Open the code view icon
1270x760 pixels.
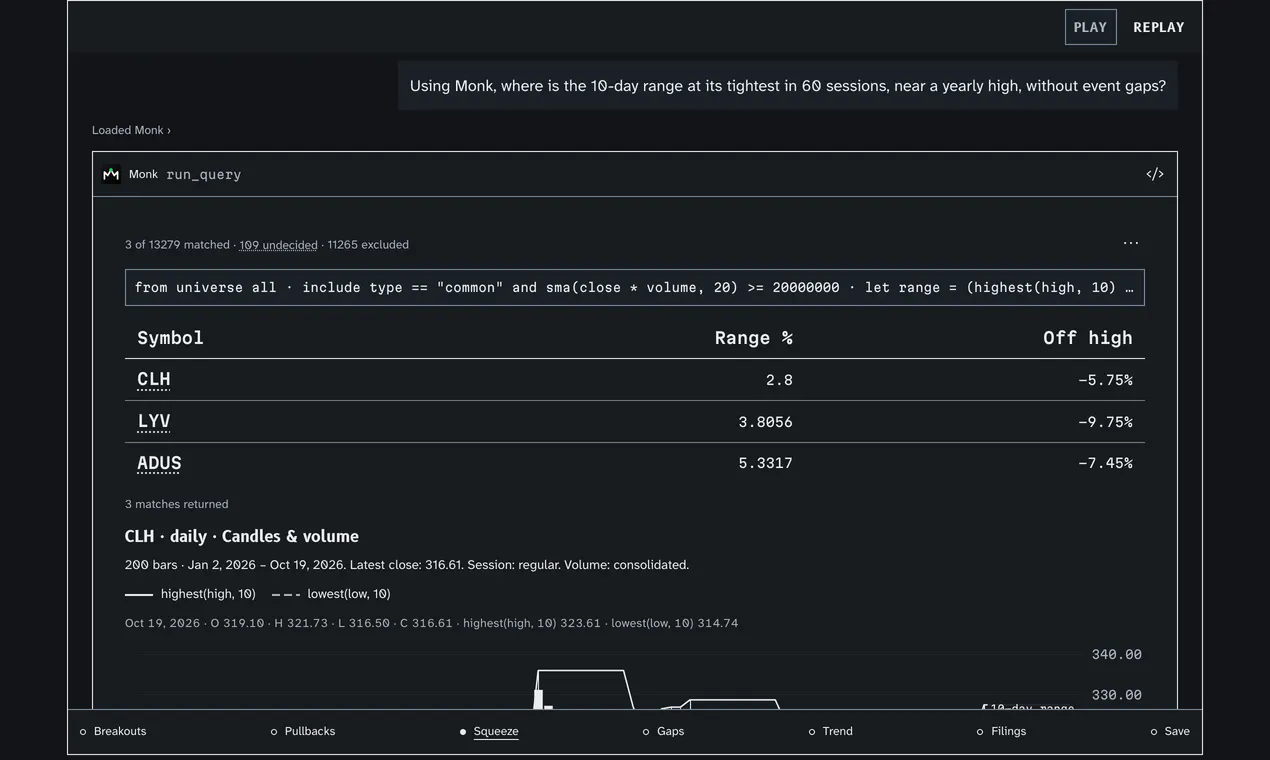click(x=1155, y=174)
